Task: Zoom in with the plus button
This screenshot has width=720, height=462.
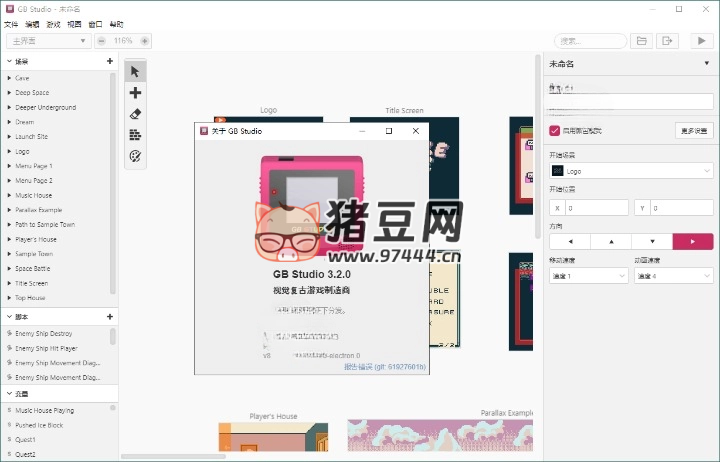Action: [144, 41]
